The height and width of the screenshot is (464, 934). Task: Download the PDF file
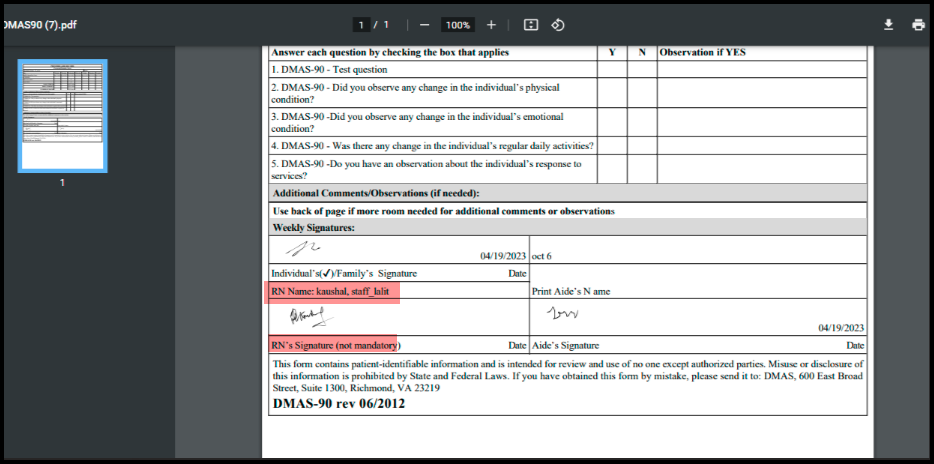888,25
